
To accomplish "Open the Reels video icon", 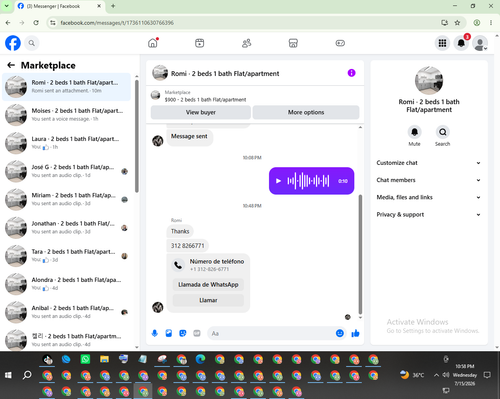I will pyautogui.click(x=200, y=43).
